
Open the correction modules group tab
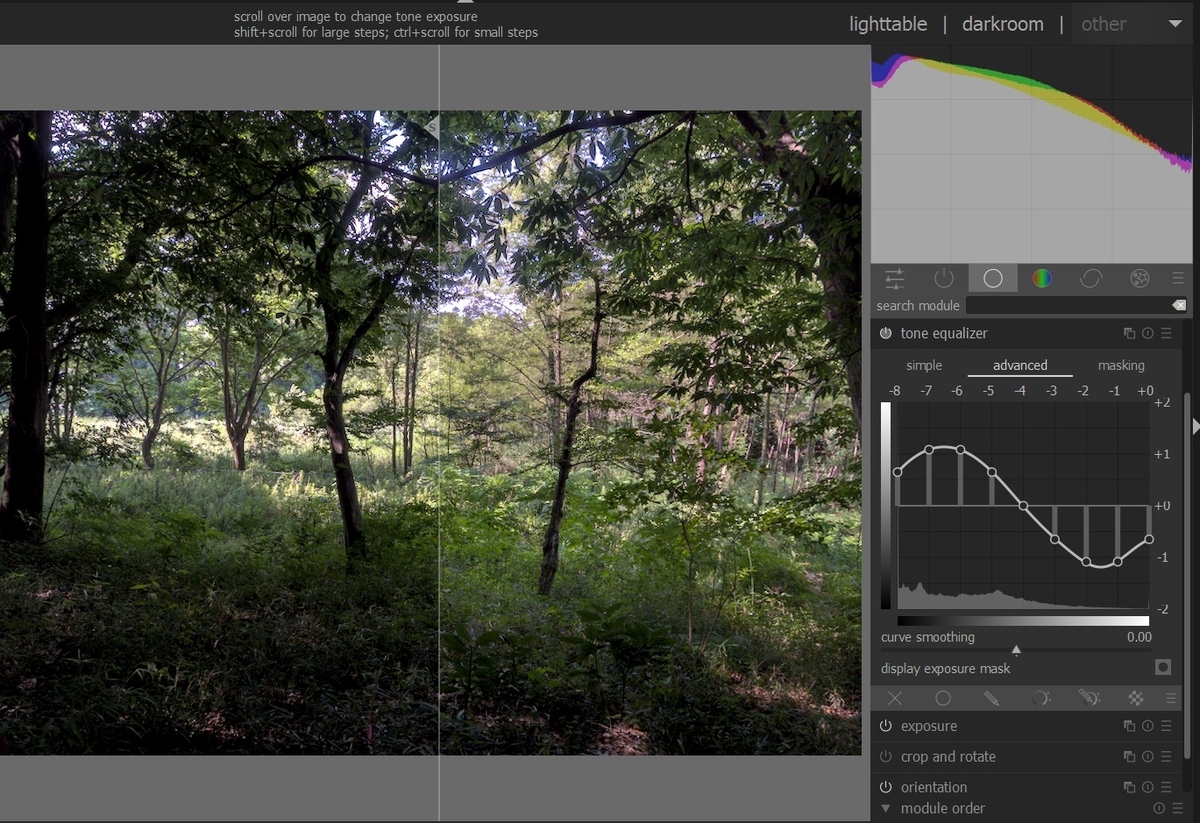click(x=1091, y=279)
